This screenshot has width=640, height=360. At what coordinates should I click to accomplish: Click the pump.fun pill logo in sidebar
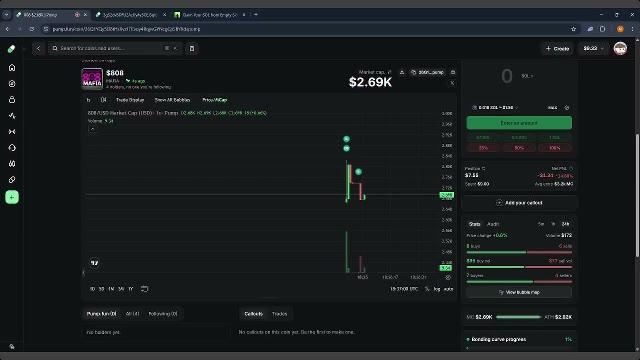[x=11, y=49]
